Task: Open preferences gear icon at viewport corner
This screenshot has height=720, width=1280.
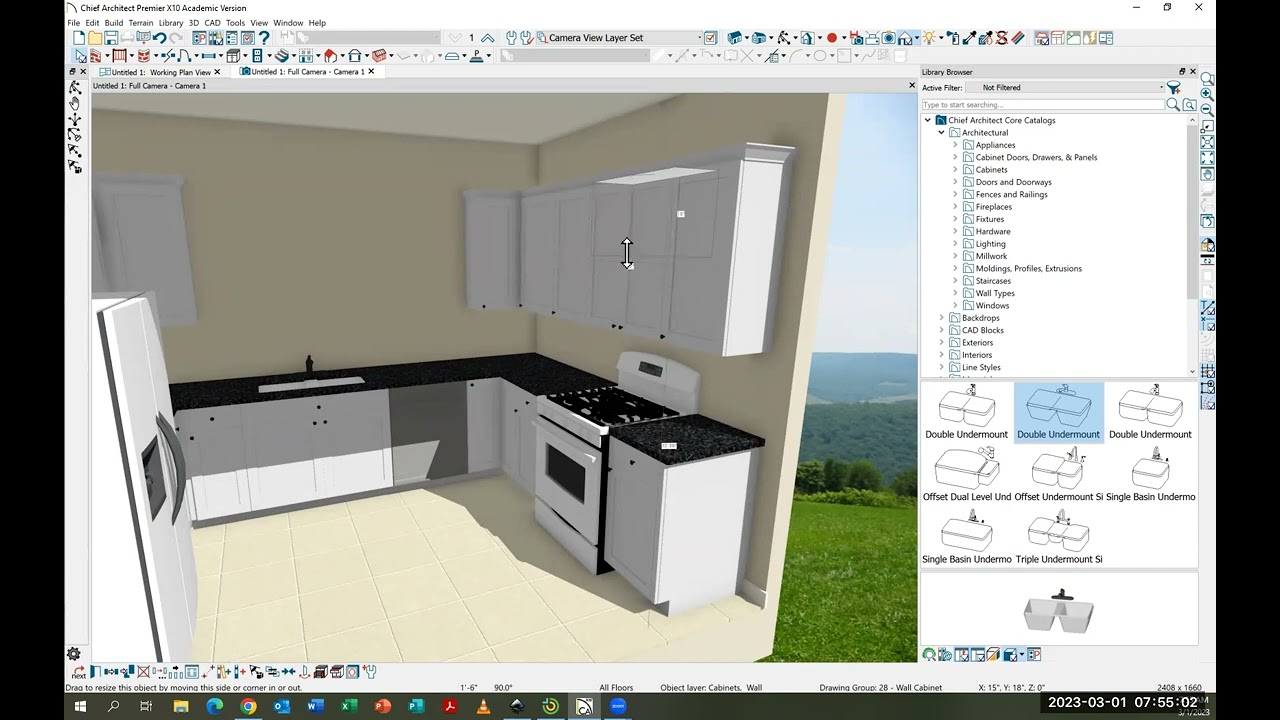Action: [74, 654]
